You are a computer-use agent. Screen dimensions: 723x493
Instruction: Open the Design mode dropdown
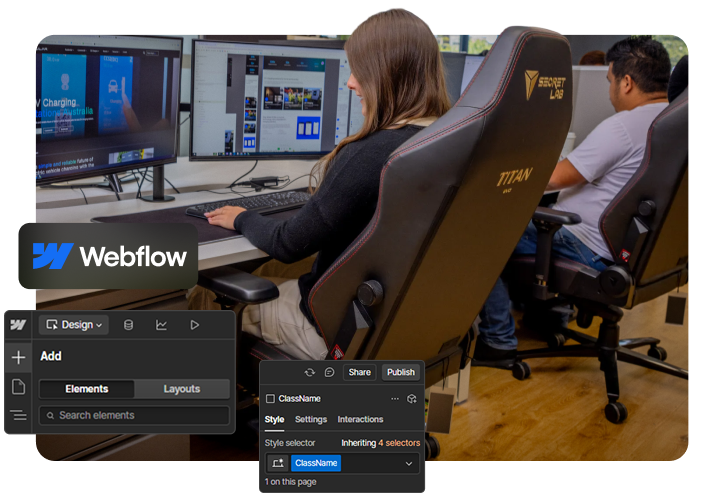[x=74, y=325]
